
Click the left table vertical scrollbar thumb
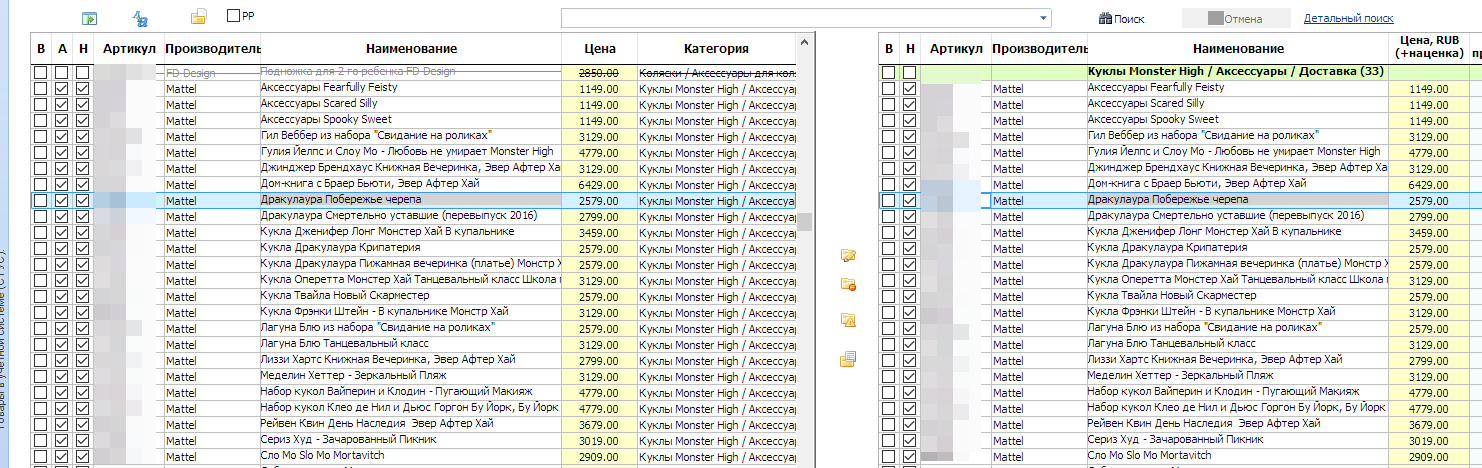coord(804,222)
